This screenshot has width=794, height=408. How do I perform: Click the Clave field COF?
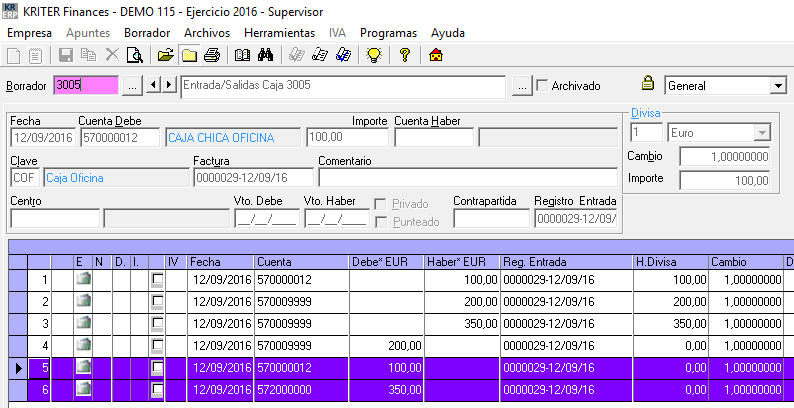(25, 178)
